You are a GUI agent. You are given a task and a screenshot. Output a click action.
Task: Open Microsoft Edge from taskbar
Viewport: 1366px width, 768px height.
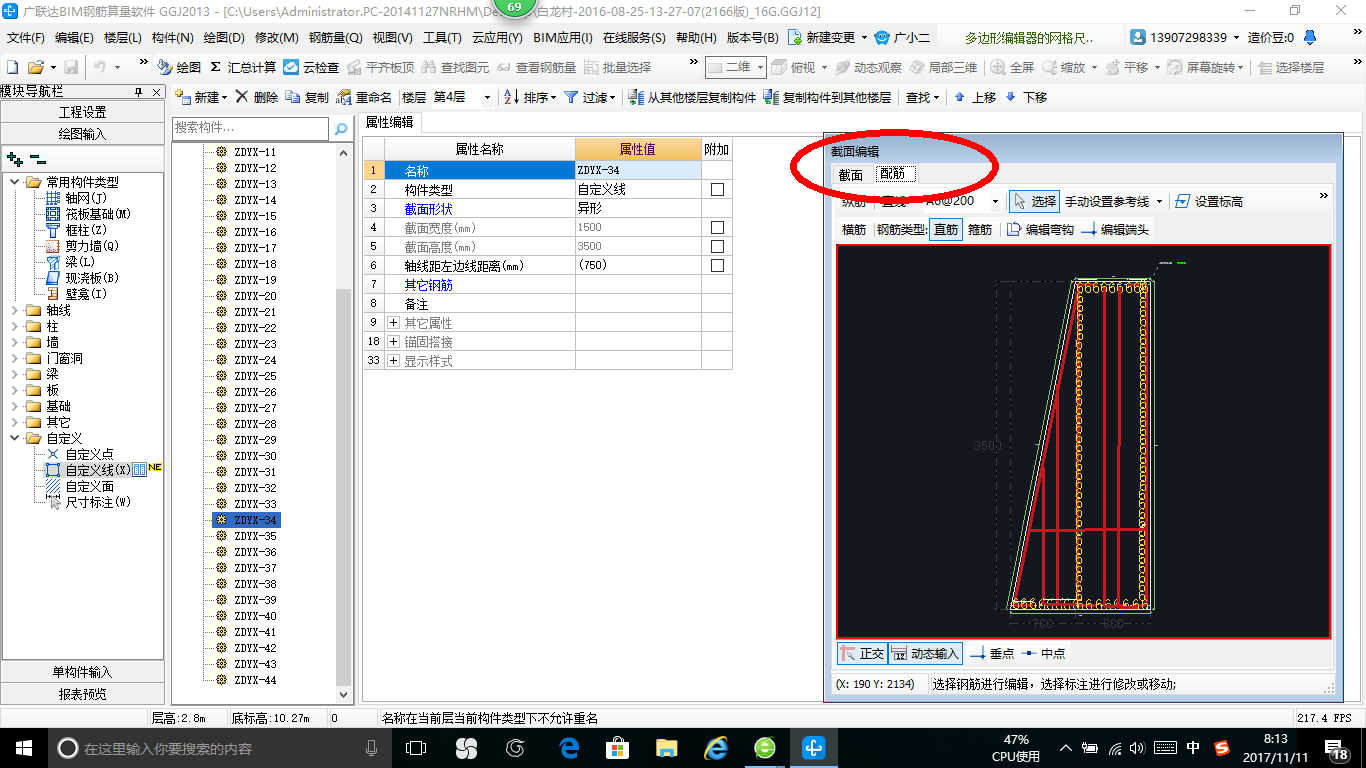[569, 748]
